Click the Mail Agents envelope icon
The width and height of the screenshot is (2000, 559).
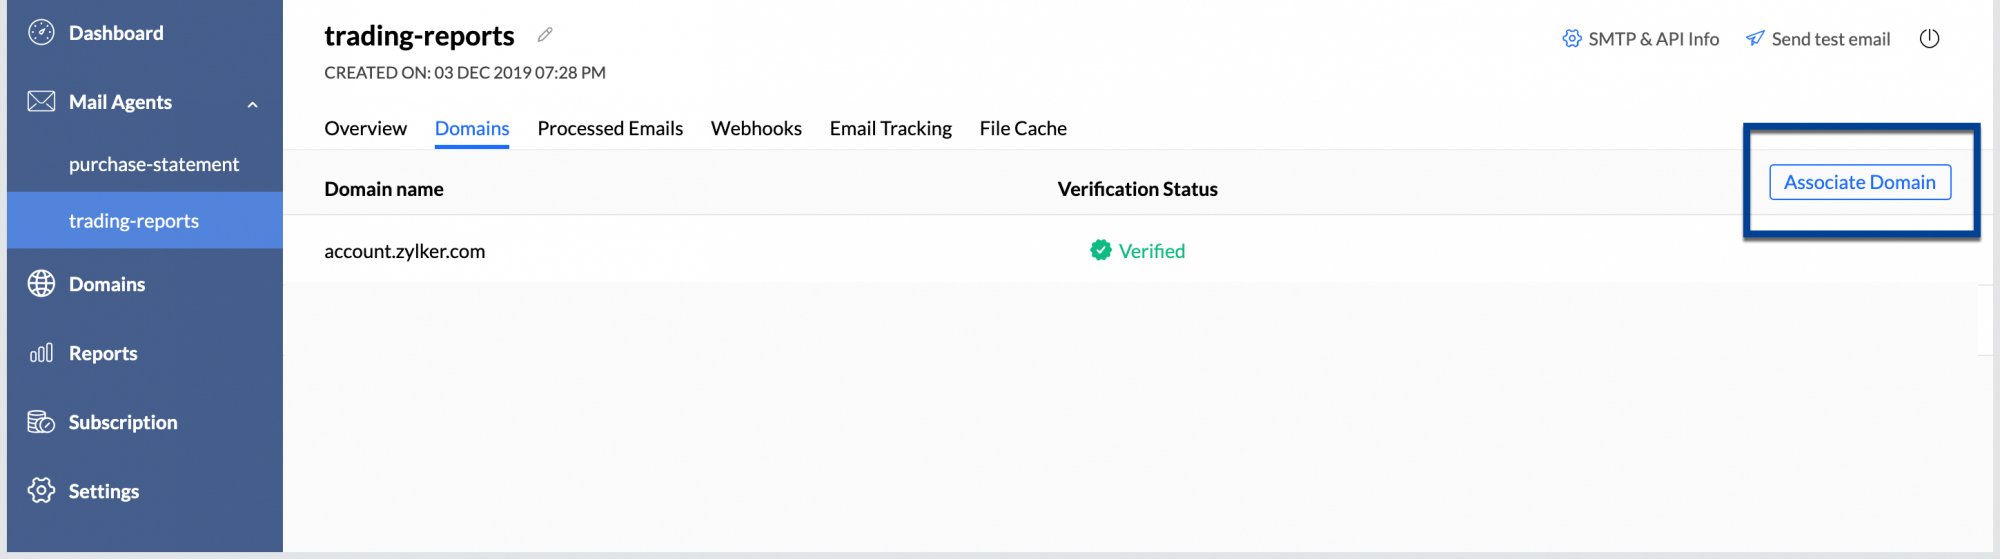(41, 102)
